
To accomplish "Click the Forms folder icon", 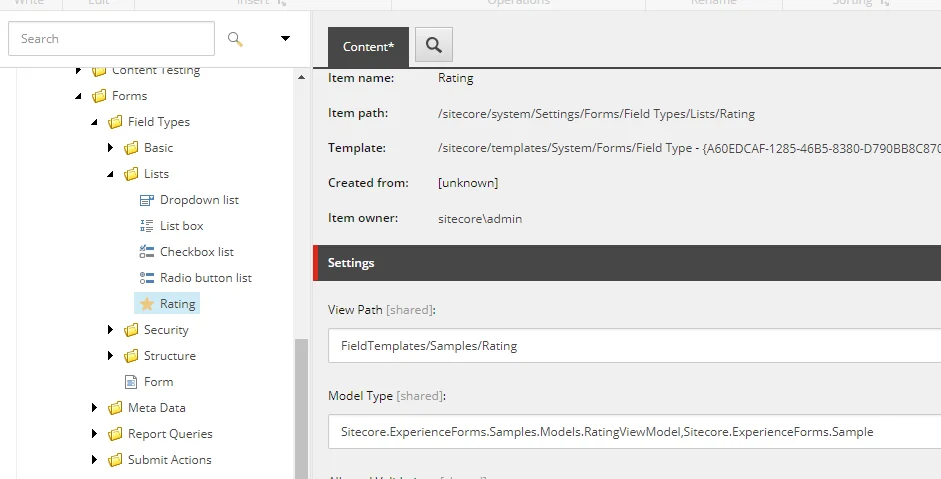I will [x=99, y=96].
